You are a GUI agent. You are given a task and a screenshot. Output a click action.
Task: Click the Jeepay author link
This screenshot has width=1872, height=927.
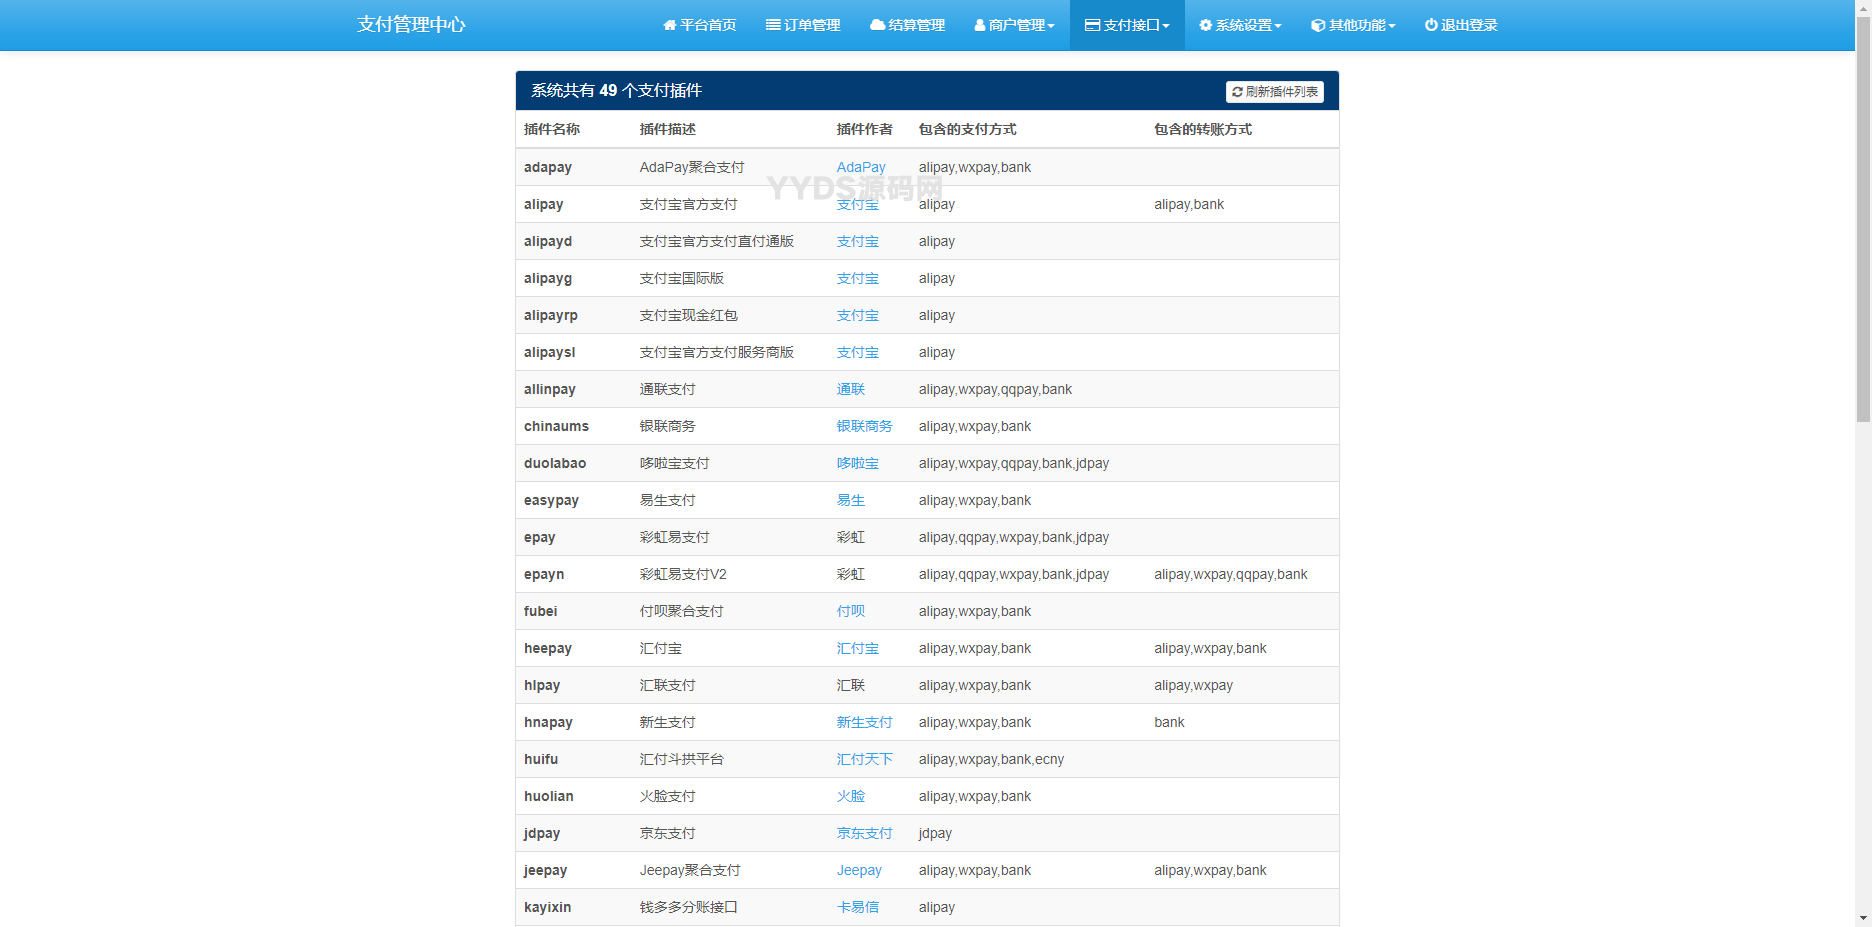pos(858,870)
